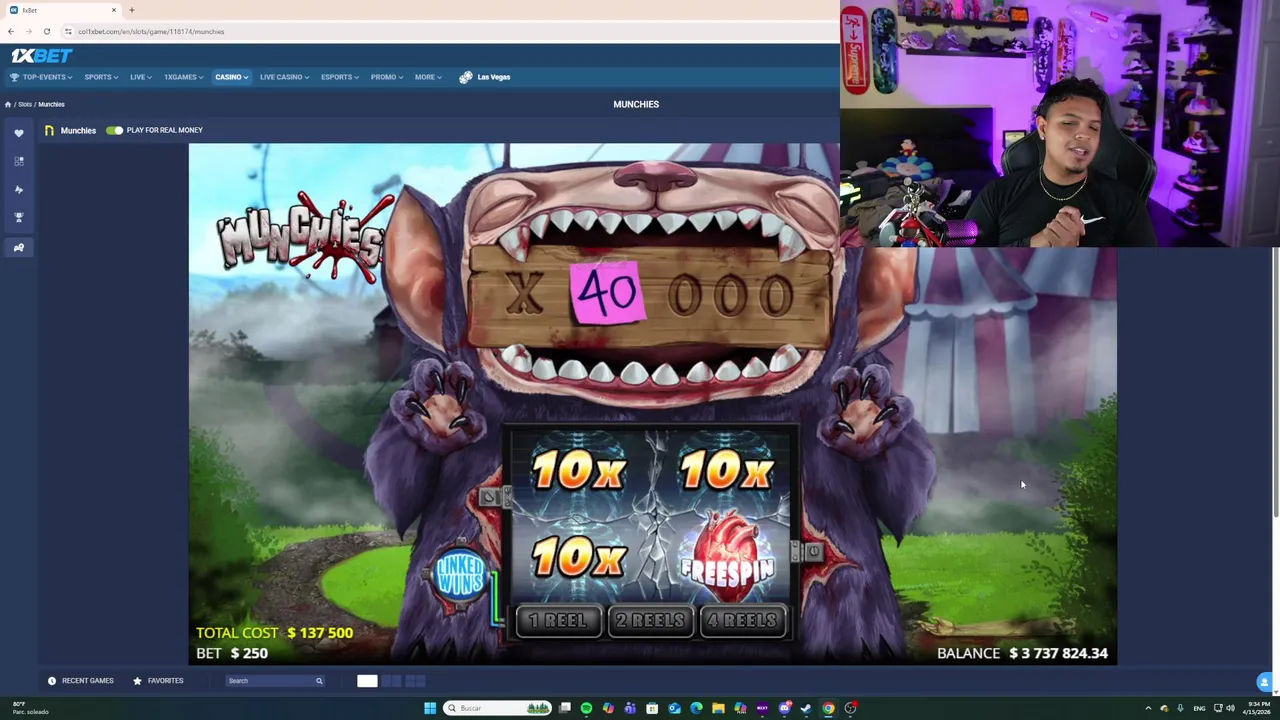This screenshot has height=720, width=1280.
Task: Click the Las Vegas dice icon
Action: pyautogui.click(x=465, y=77)
